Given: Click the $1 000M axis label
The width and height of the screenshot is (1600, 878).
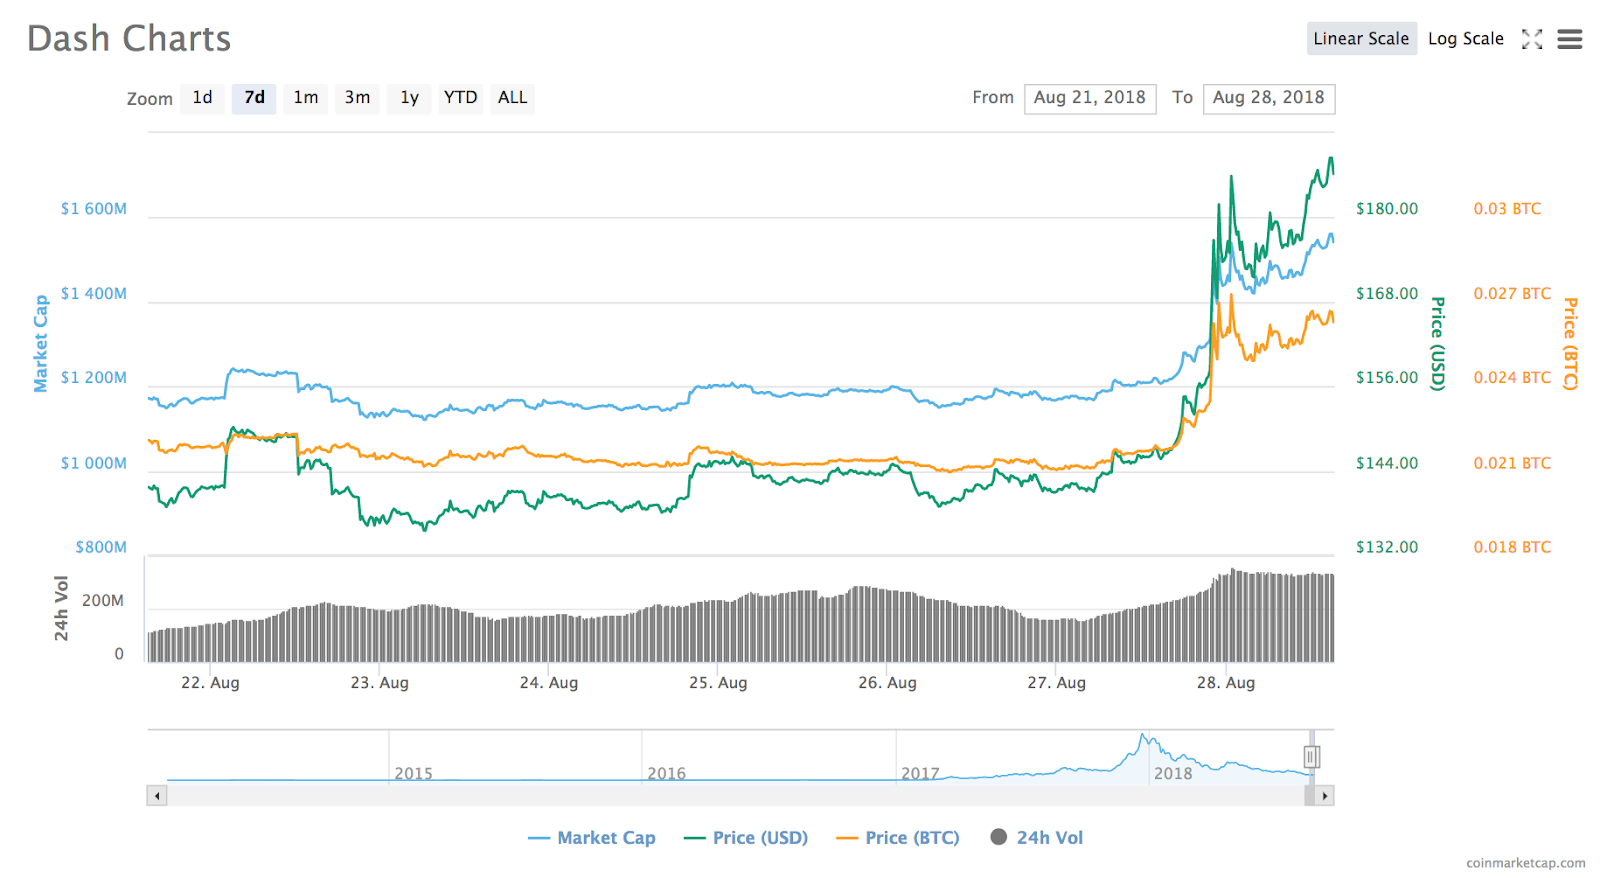Looking at the screenshot, I should click(x=94, y=463).
